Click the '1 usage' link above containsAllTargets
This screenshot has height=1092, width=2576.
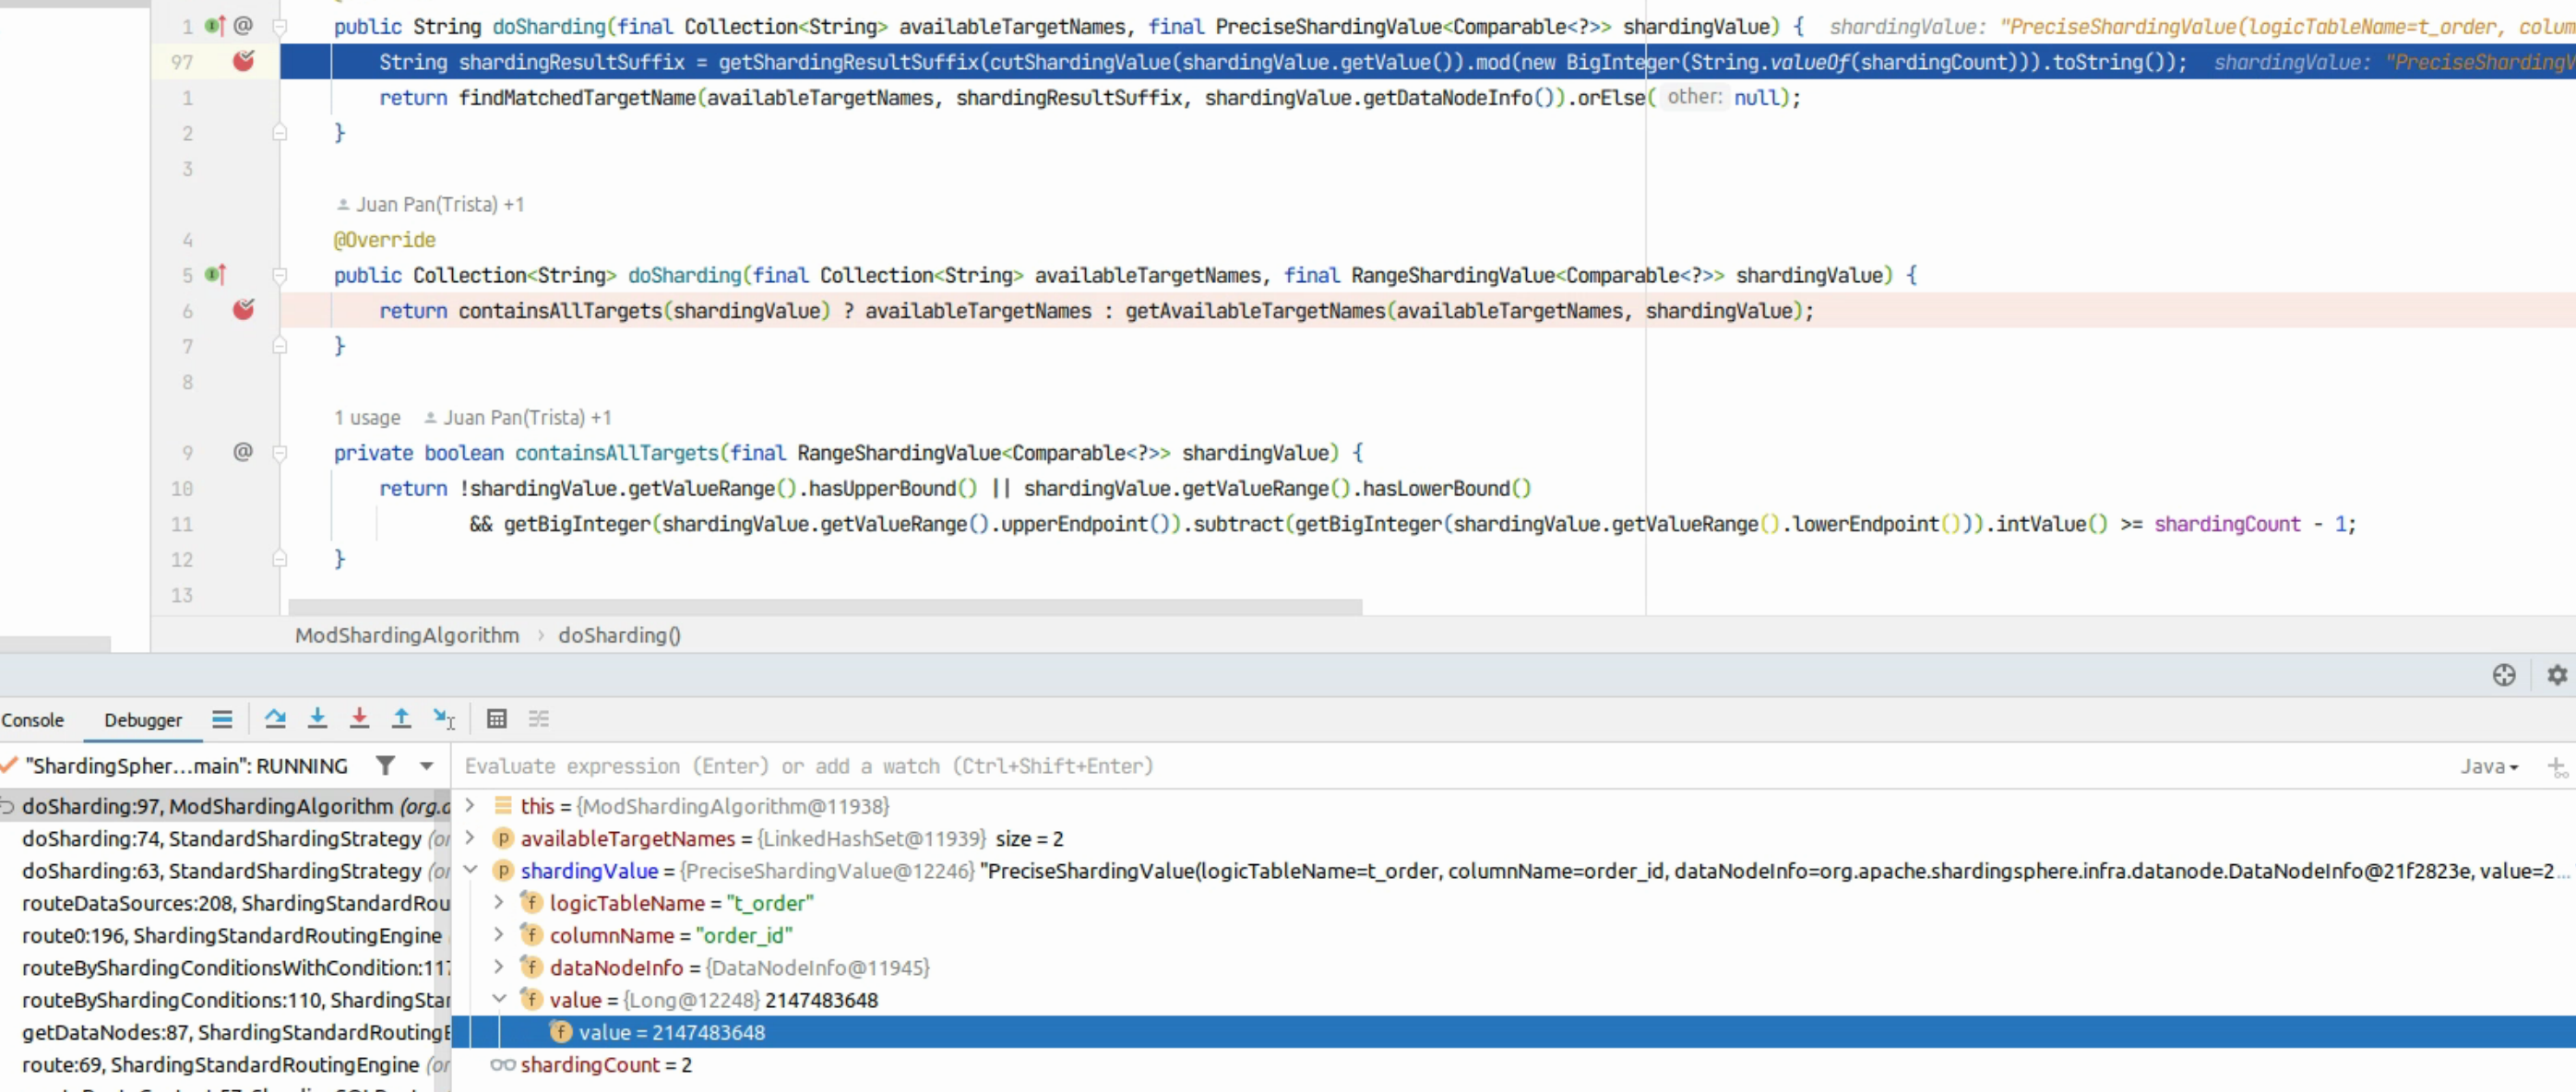(366, 417)
